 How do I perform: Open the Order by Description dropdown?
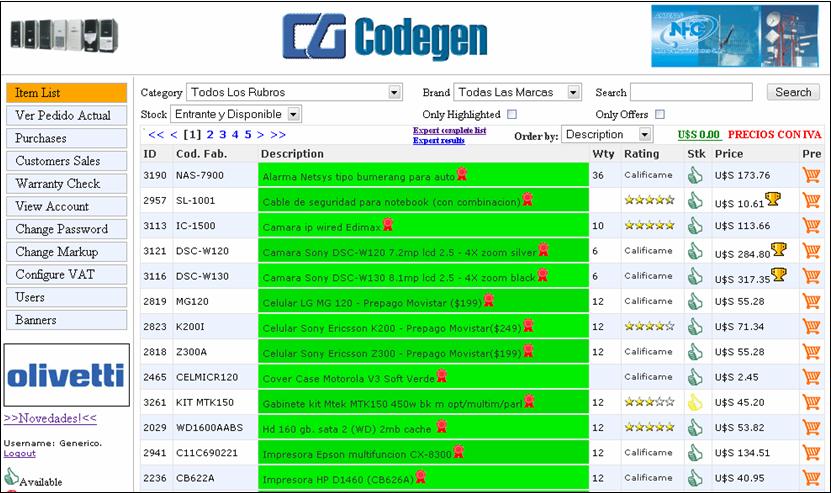coord(607,135)
